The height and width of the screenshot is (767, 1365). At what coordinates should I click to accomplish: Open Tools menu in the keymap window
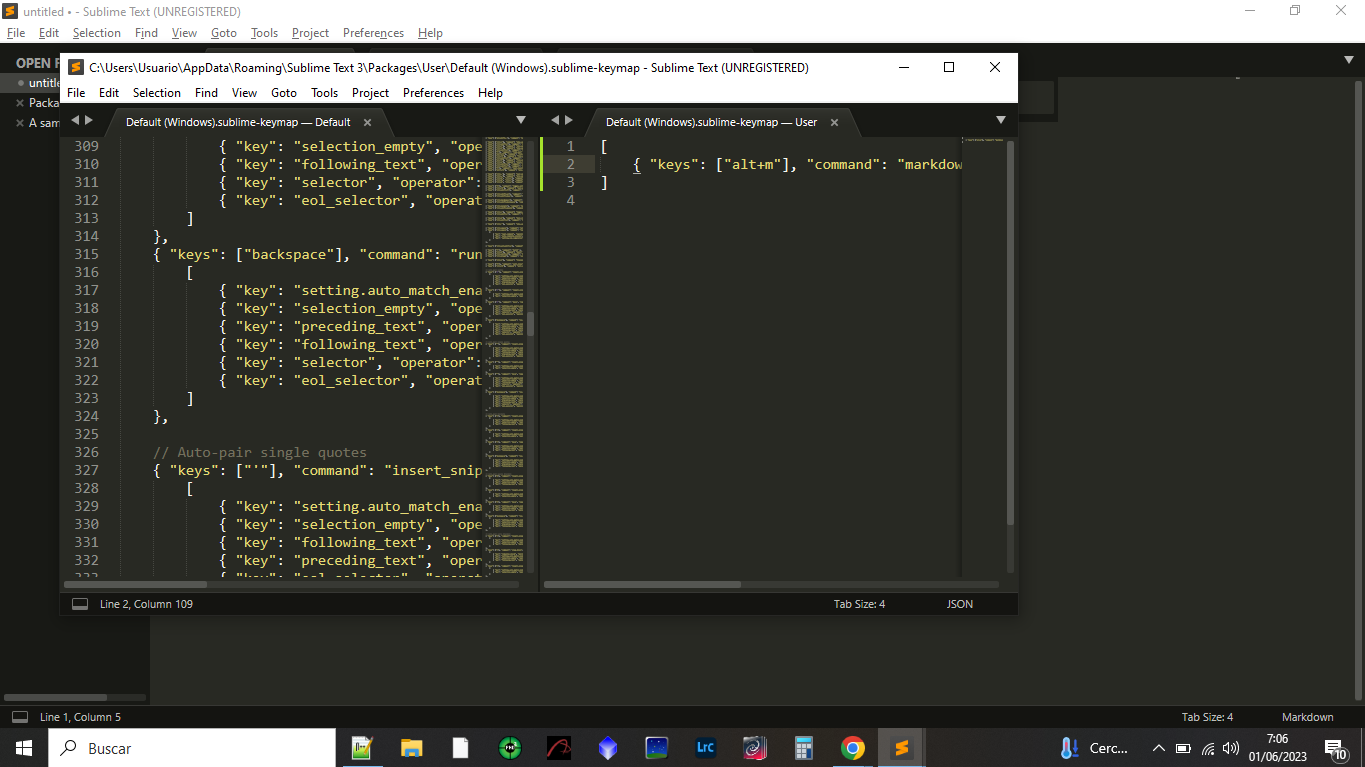pyautogui.click(x=324, y=92)
